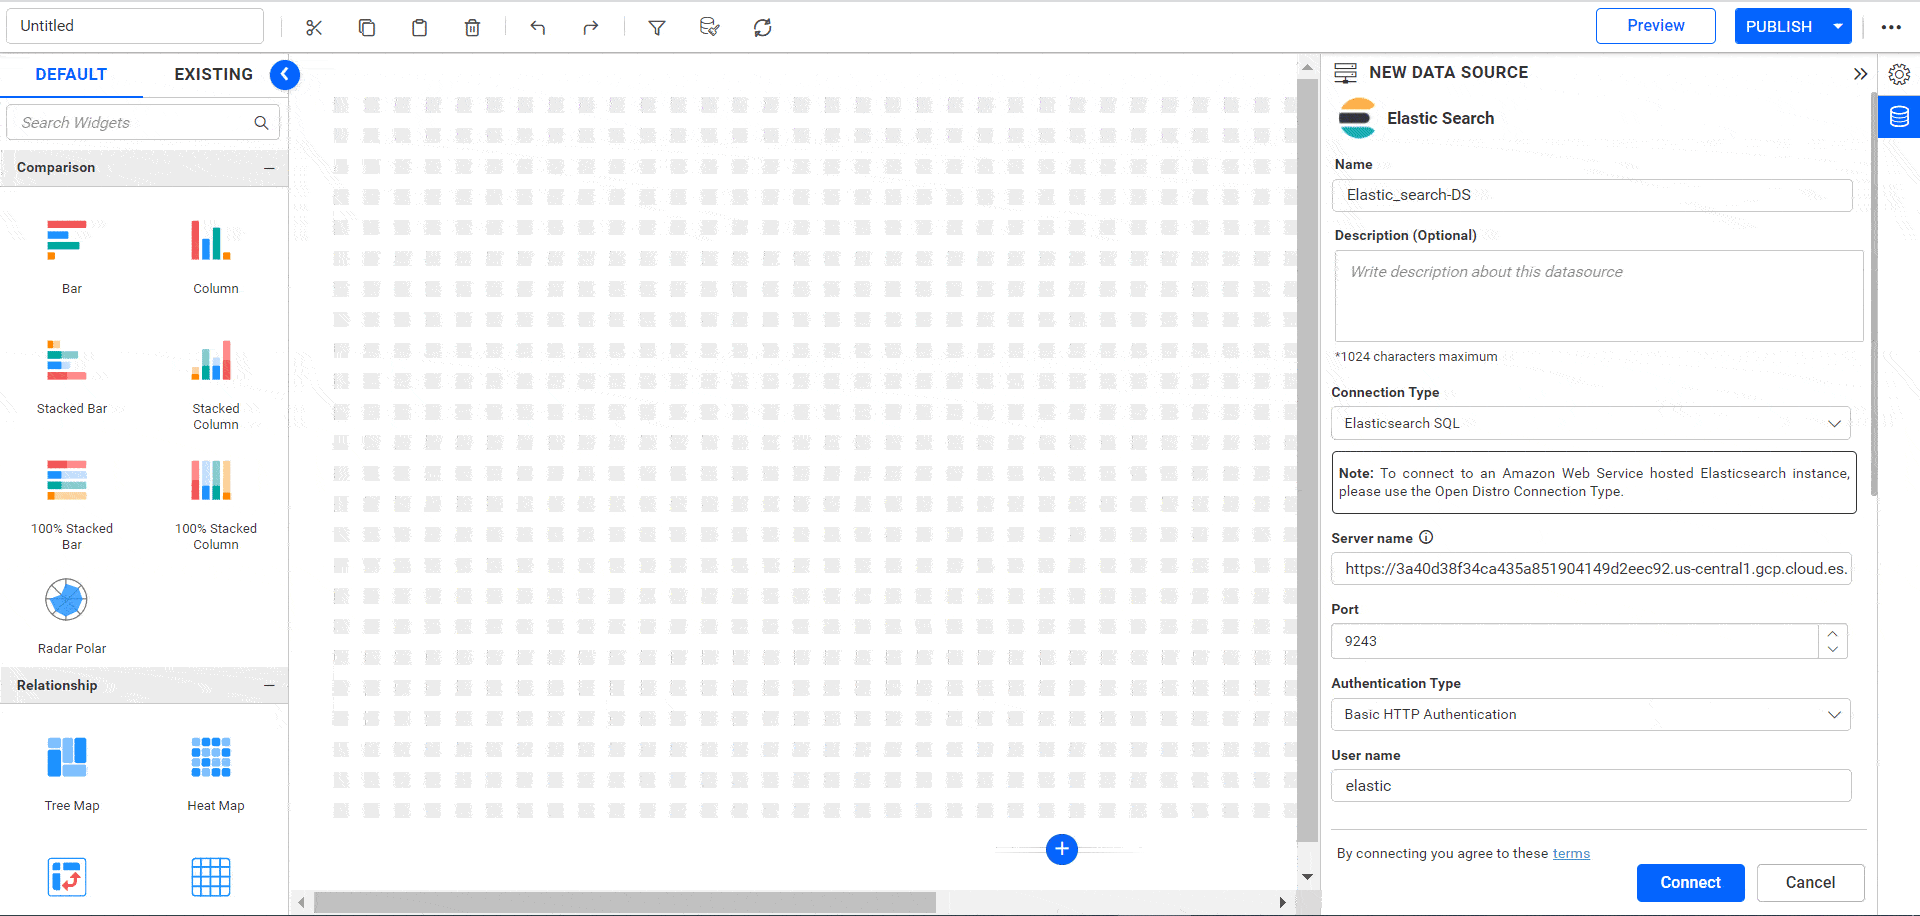Open the Connection Type dropdown

1590,423
